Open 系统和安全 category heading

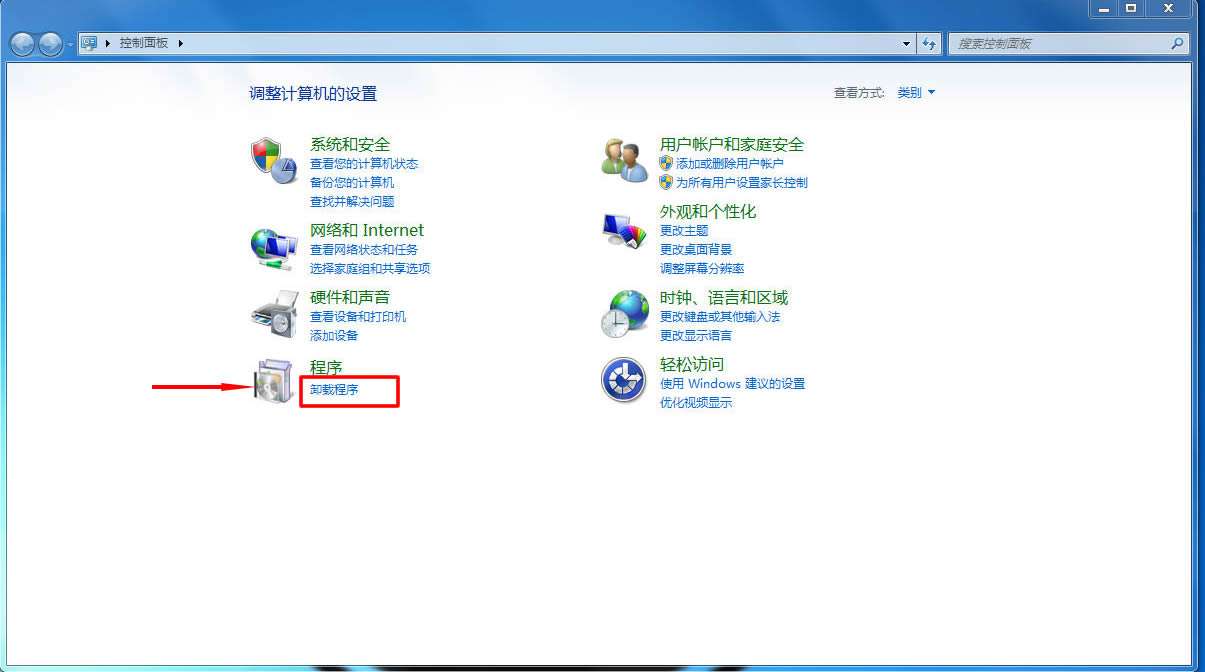(350, 144)
